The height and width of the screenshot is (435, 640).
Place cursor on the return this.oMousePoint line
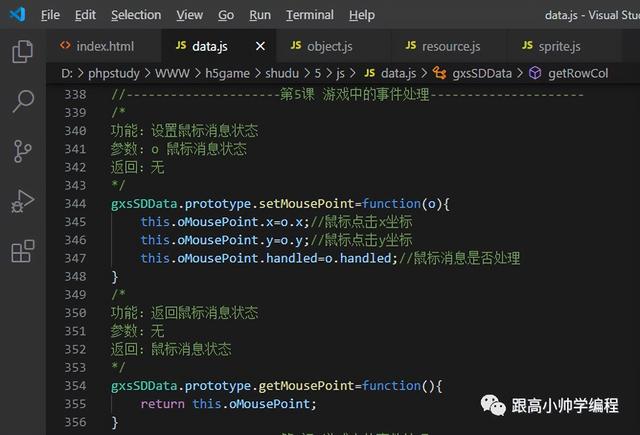coord(228,404)
